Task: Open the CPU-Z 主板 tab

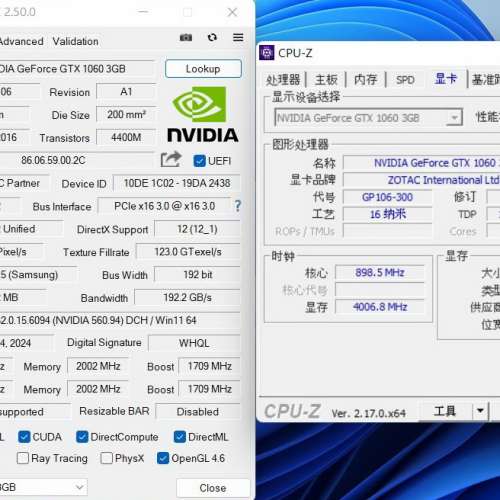Action: (326, 80)
